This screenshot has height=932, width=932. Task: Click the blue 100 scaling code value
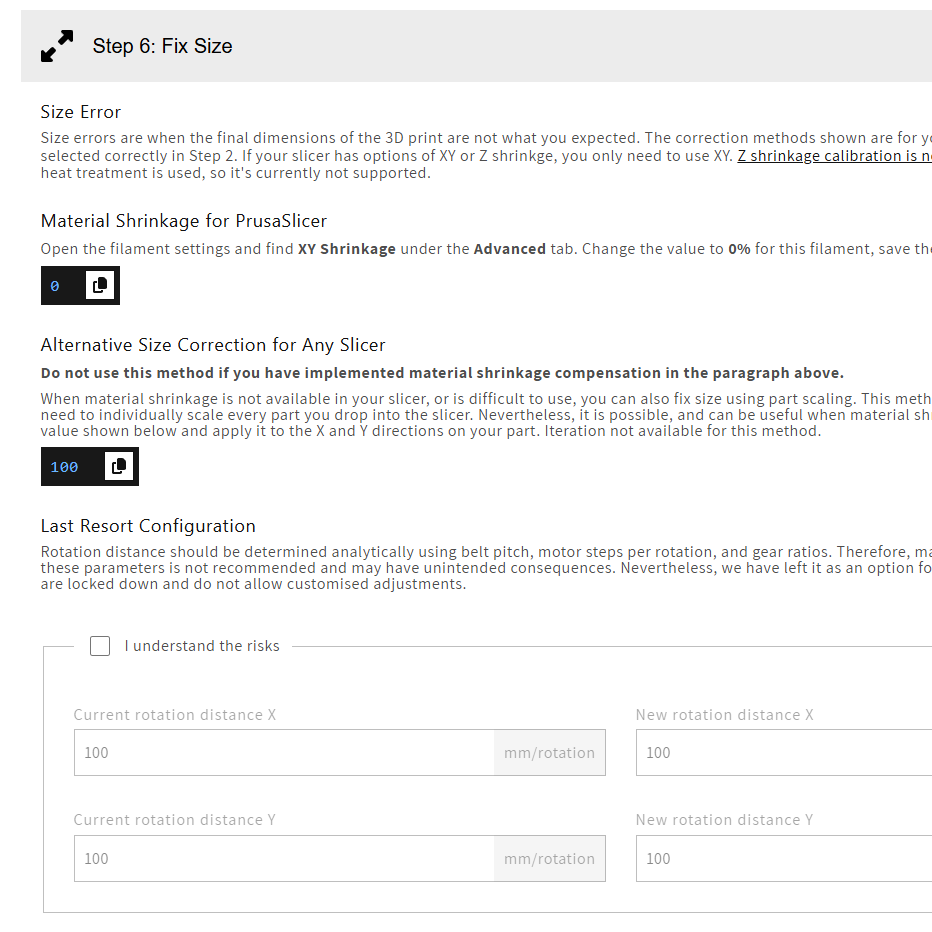(64, 467)
